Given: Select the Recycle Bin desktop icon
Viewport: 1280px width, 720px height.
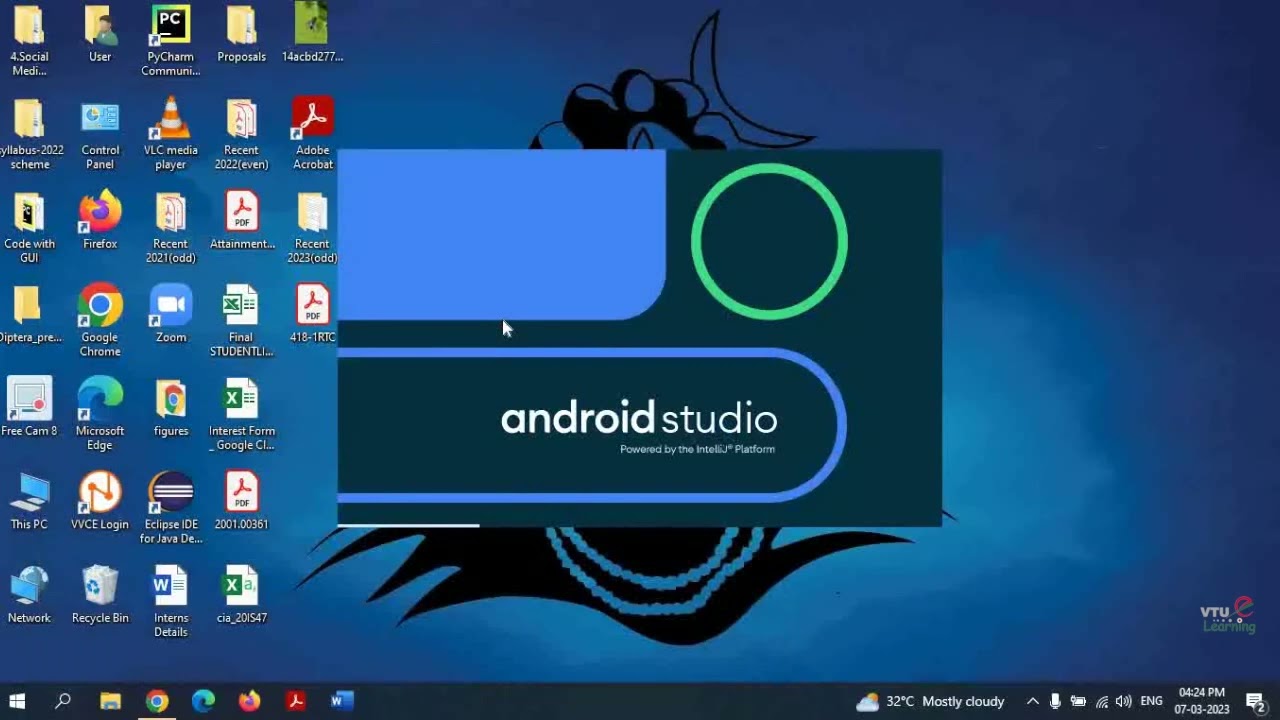Looking at the screenshot, I should click(100, 595).
